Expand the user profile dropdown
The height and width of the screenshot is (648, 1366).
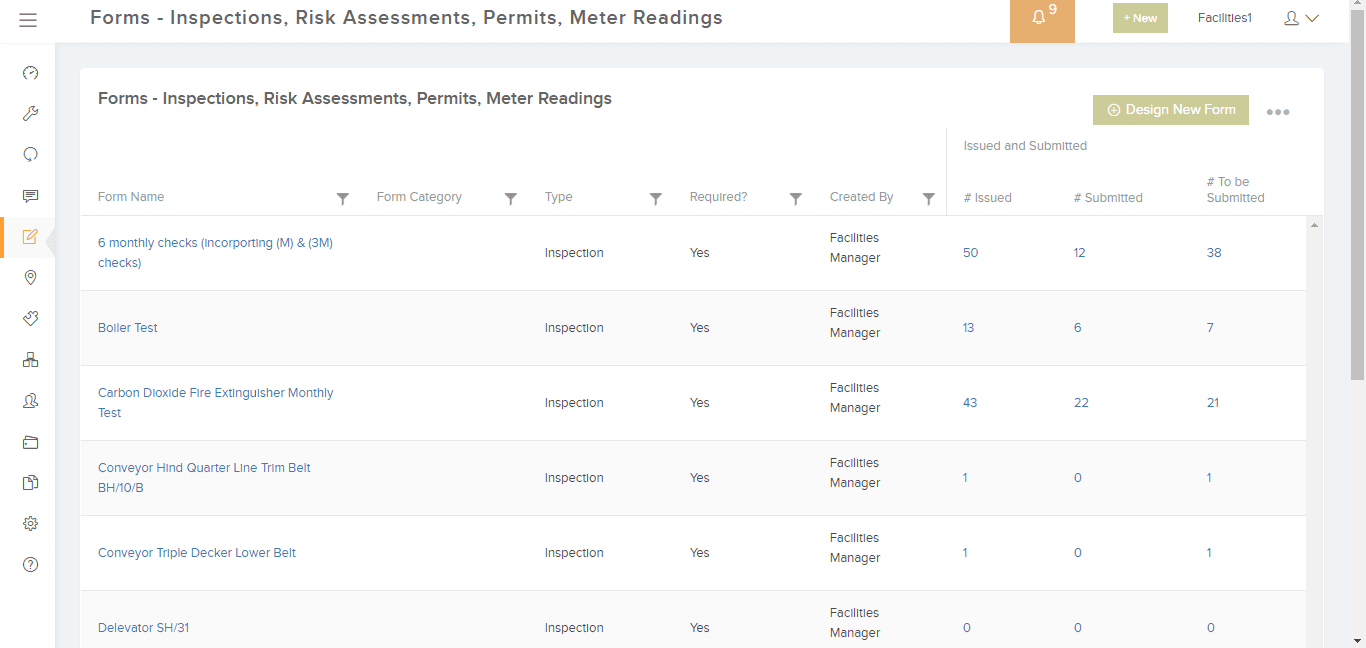pyautogui.click(x=1301, y=18)
